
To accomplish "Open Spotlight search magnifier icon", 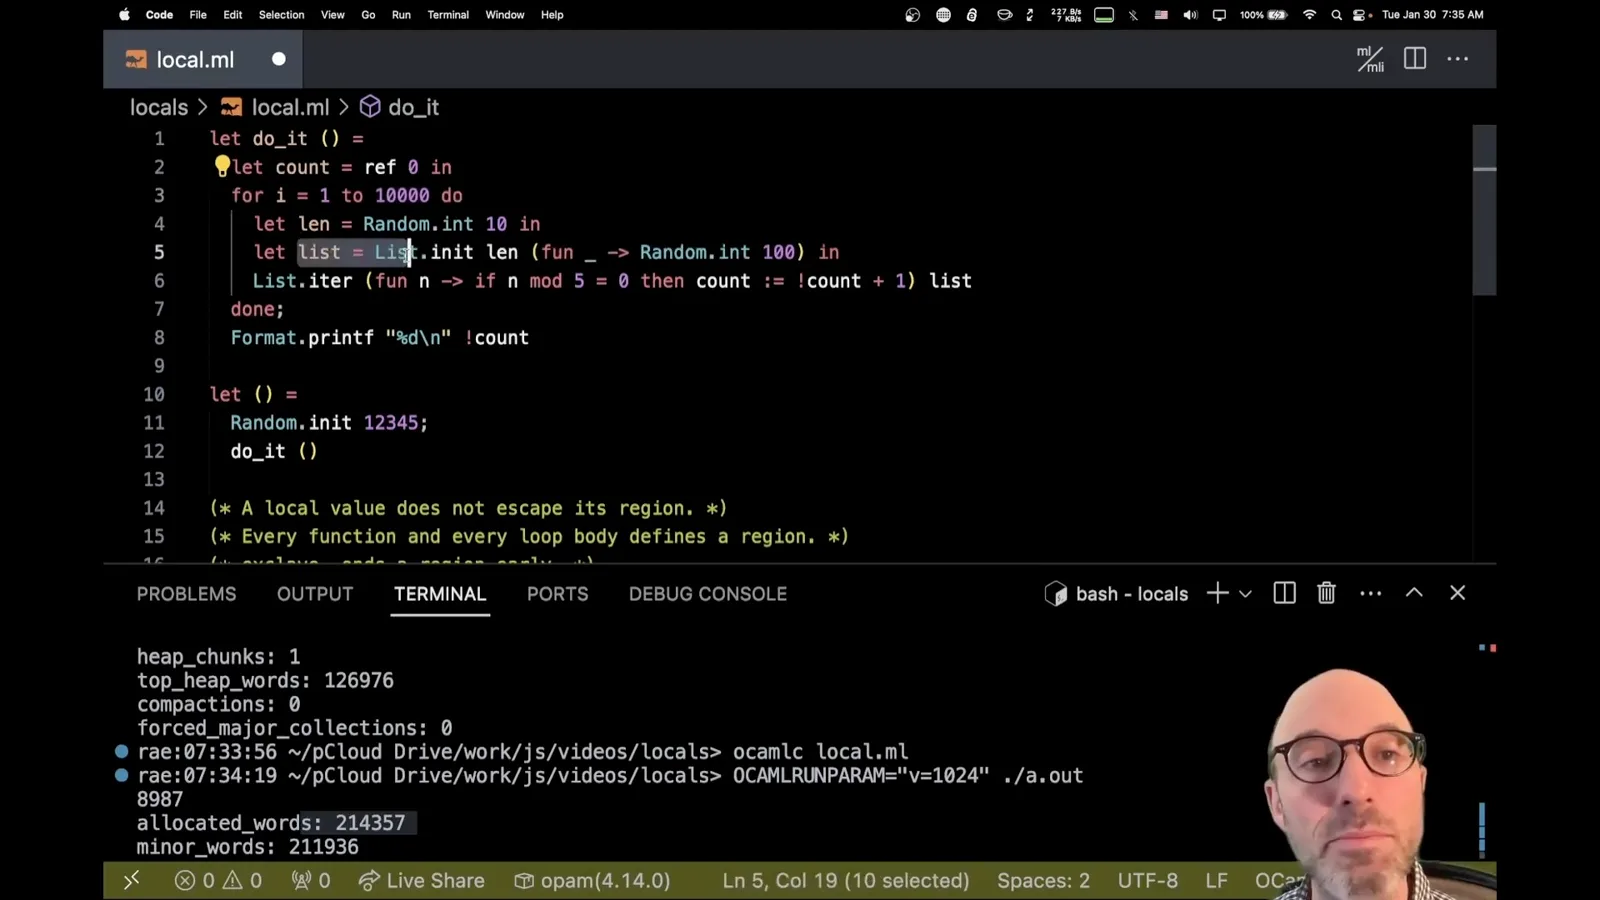I will coord(1336,15).
